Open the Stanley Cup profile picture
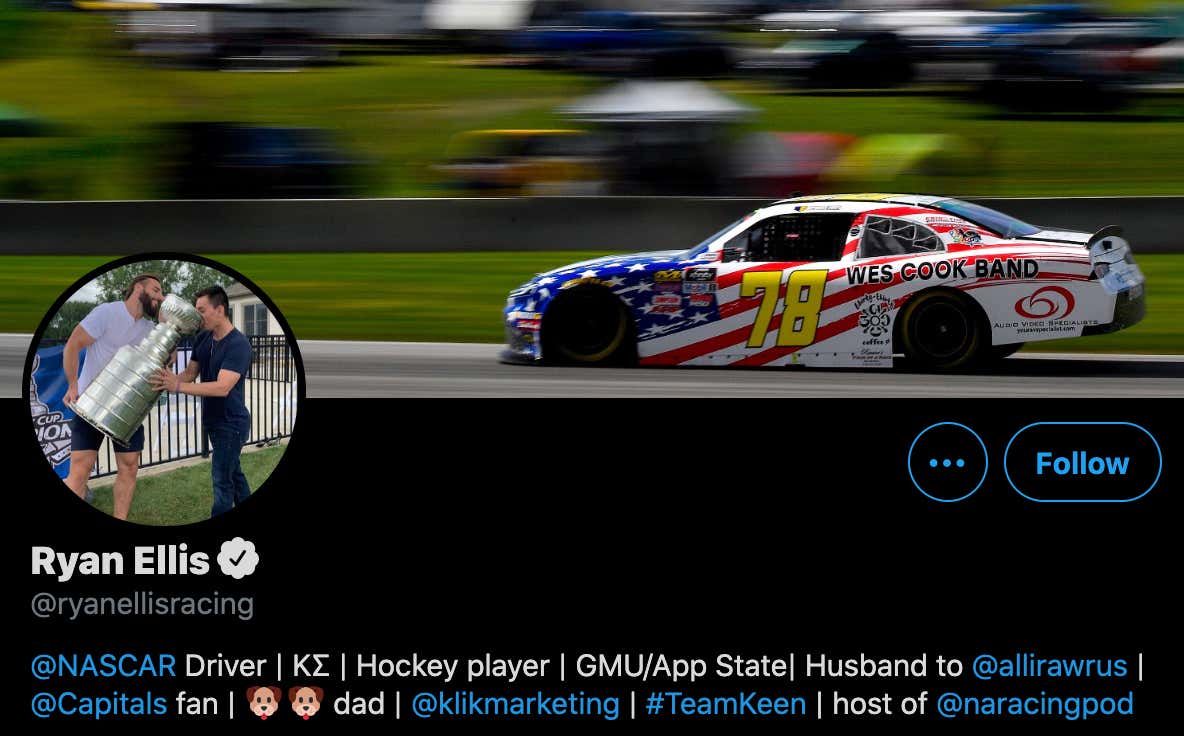Screen dimensions: 1184x736 coord(163,390)
